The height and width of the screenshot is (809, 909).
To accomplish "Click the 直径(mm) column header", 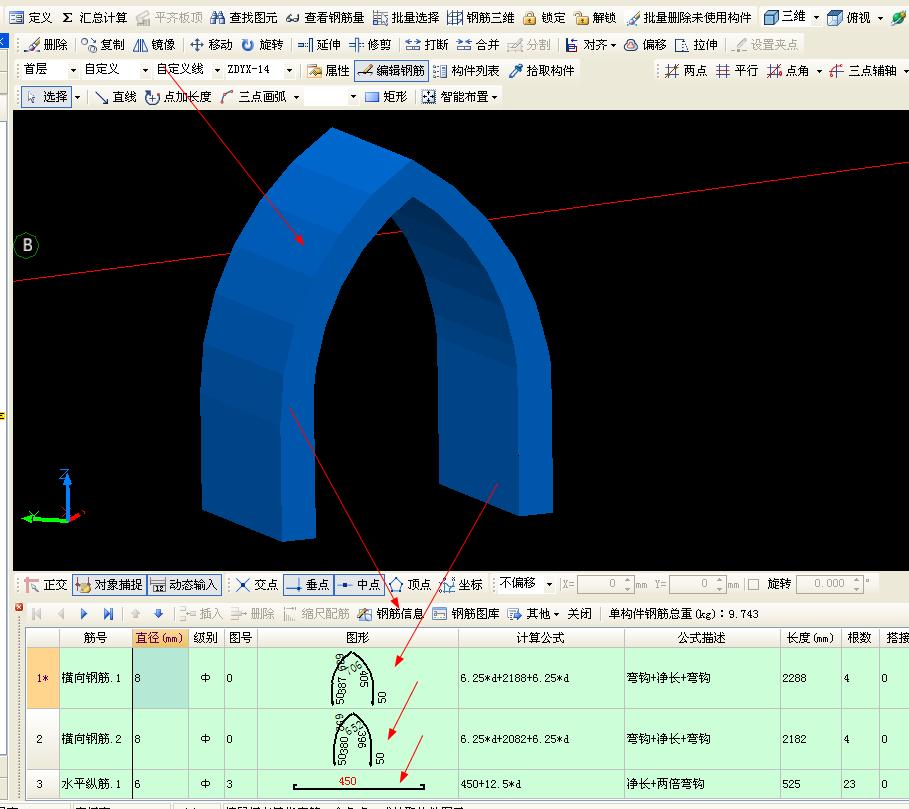I will (159, 637).
